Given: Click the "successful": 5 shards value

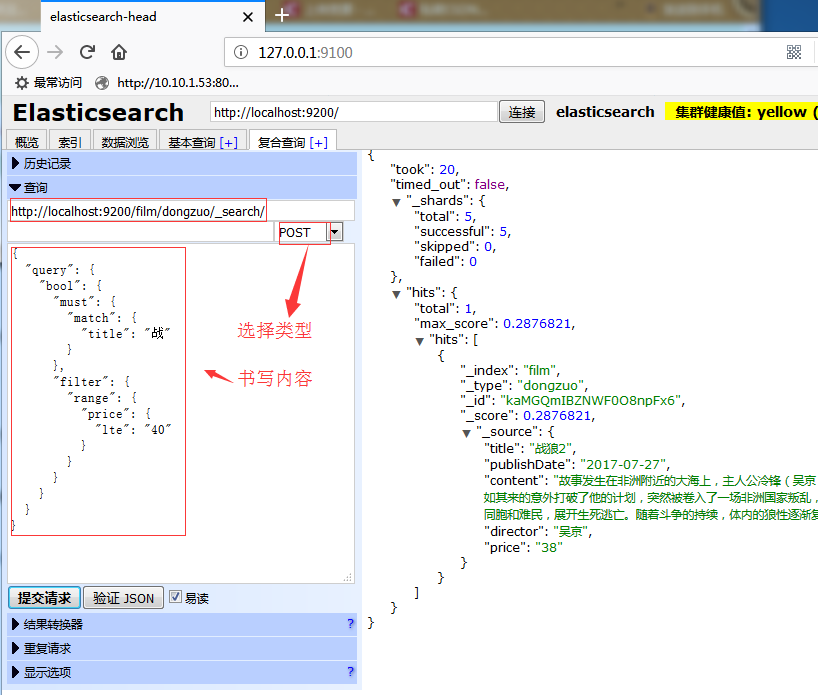Looking at the screenshot, I should pos(503,231).
